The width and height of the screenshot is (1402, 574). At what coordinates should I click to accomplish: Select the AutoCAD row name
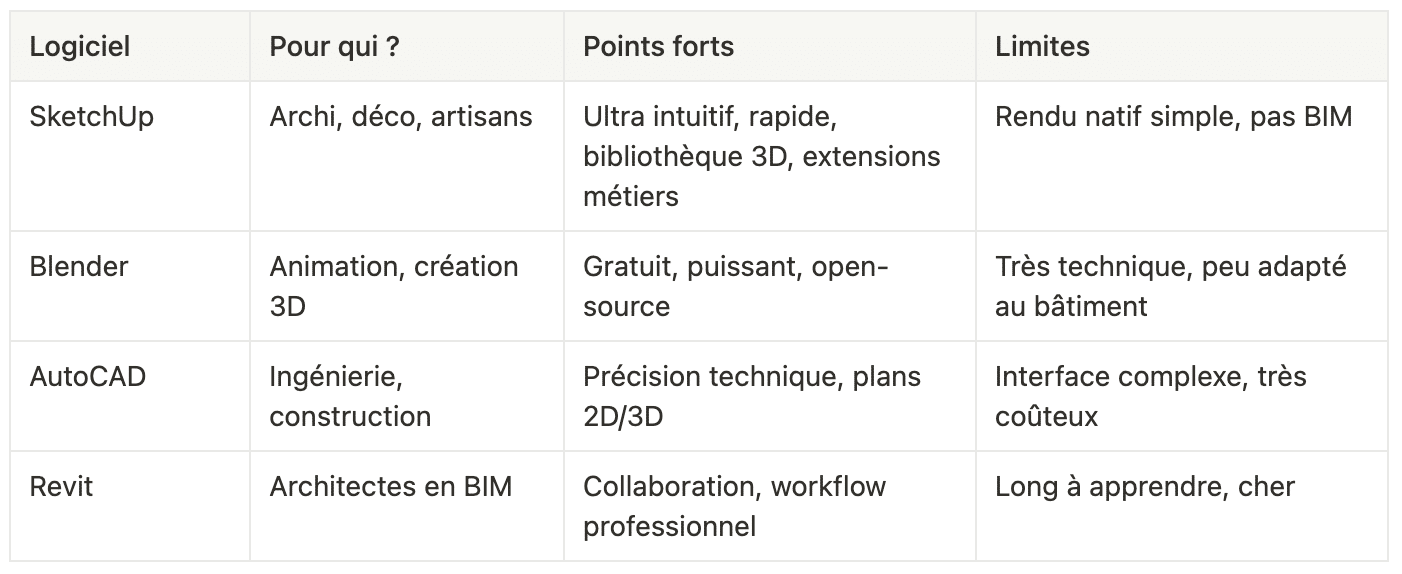130,396
